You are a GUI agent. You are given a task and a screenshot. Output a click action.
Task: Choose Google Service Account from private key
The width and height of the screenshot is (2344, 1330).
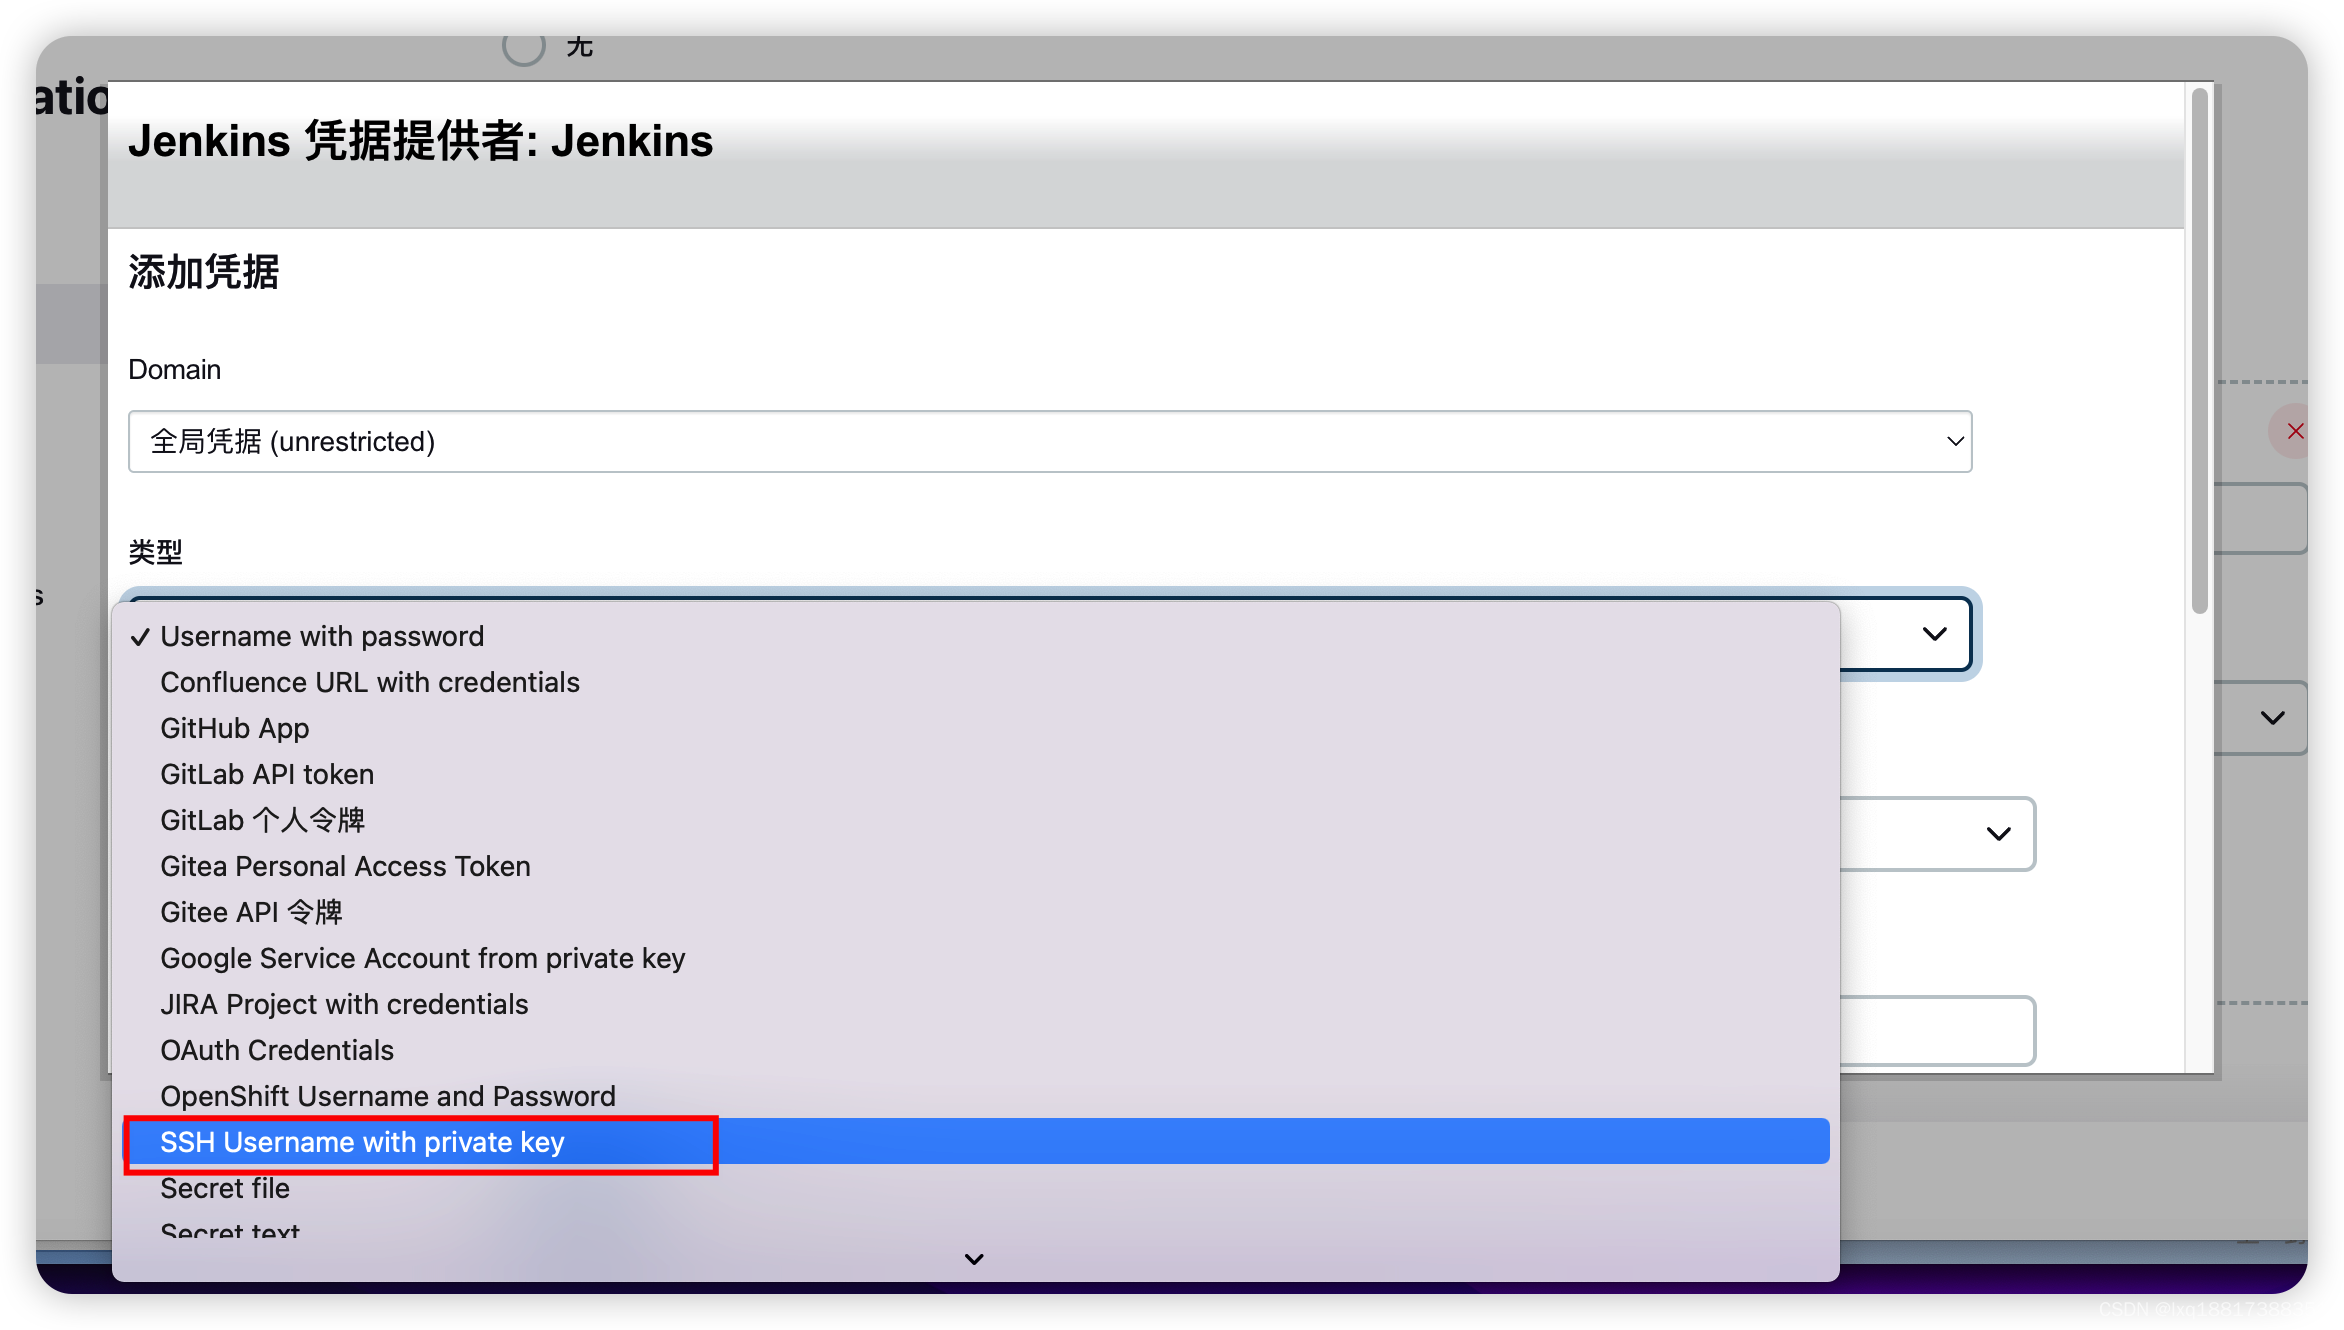(x=975, y=958)
